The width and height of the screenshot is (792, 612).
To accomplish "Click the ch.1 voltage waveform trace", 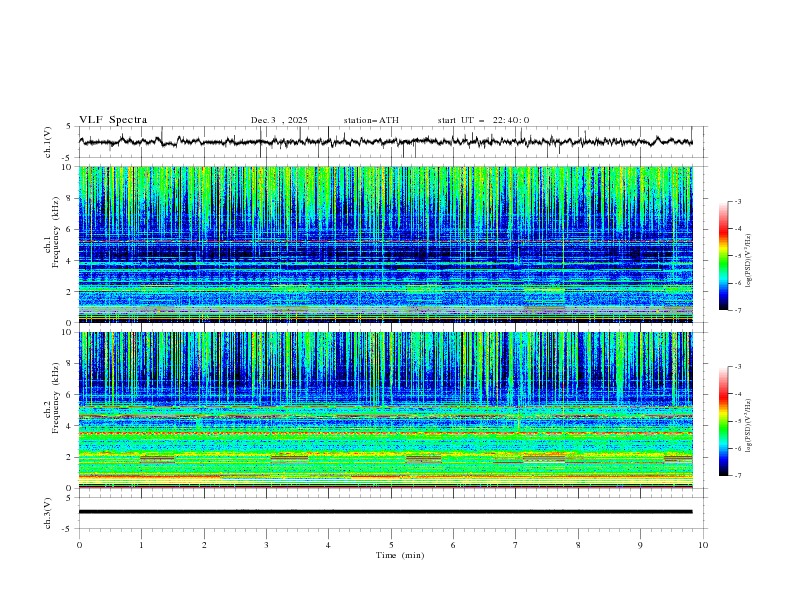I will click(385, 142).
